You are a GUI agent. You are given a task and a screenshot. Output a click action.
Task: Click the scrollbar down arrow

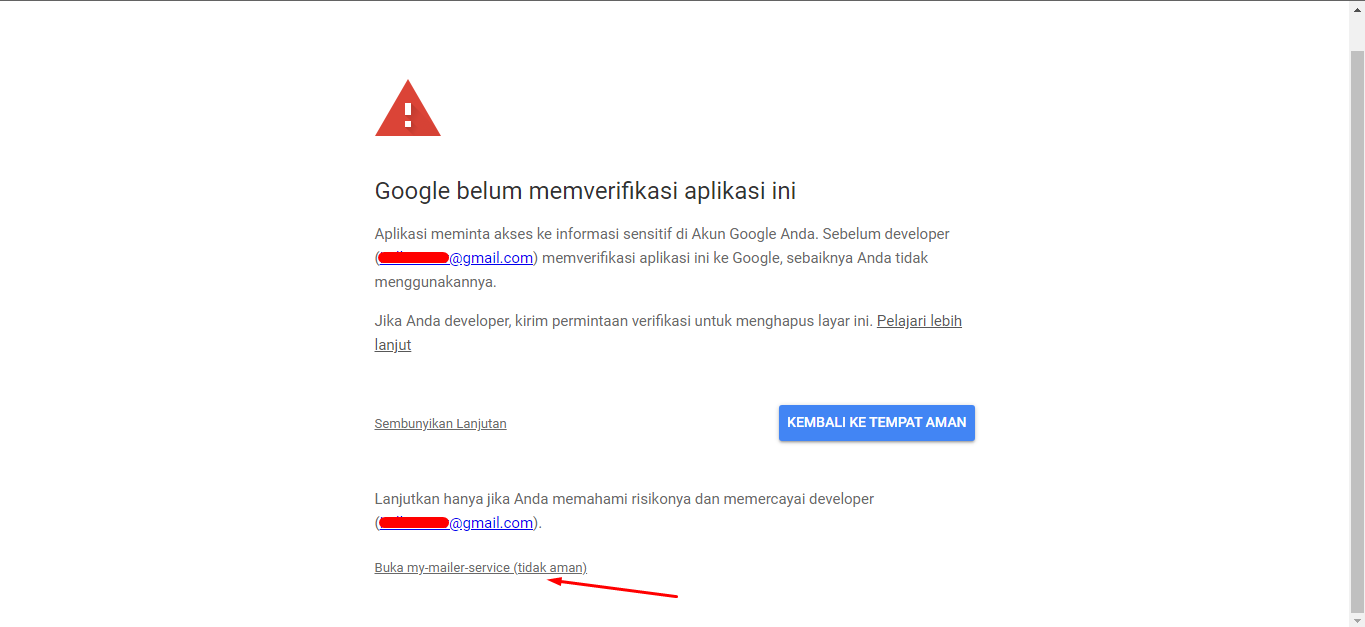[1357, 619]
